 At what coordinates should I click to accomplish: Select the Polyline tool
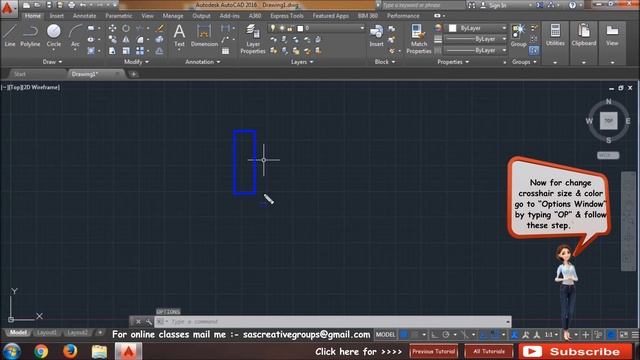coord(30,36)
